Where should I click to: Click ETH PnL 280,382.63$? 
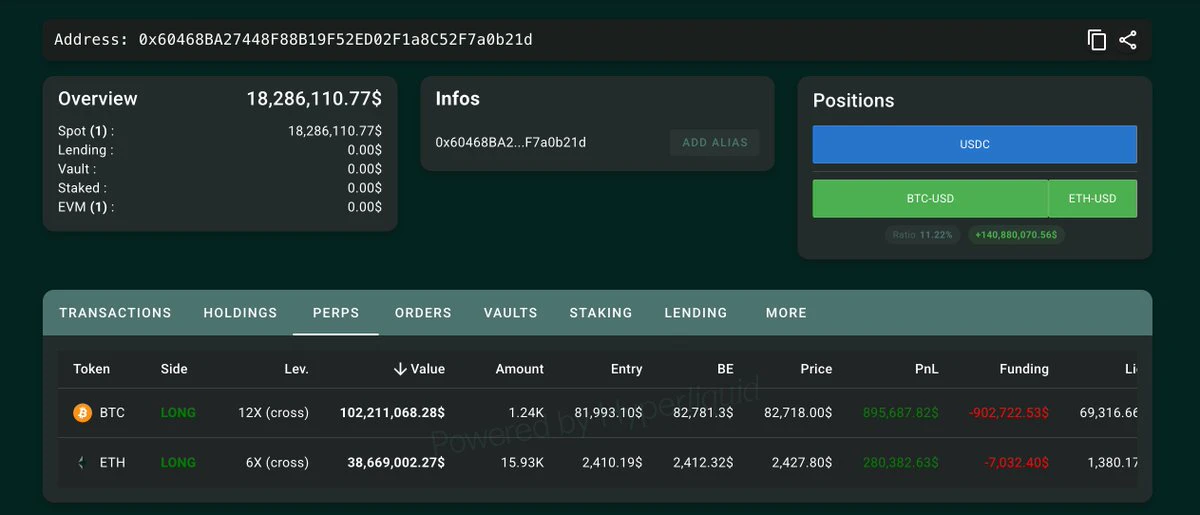900,462
